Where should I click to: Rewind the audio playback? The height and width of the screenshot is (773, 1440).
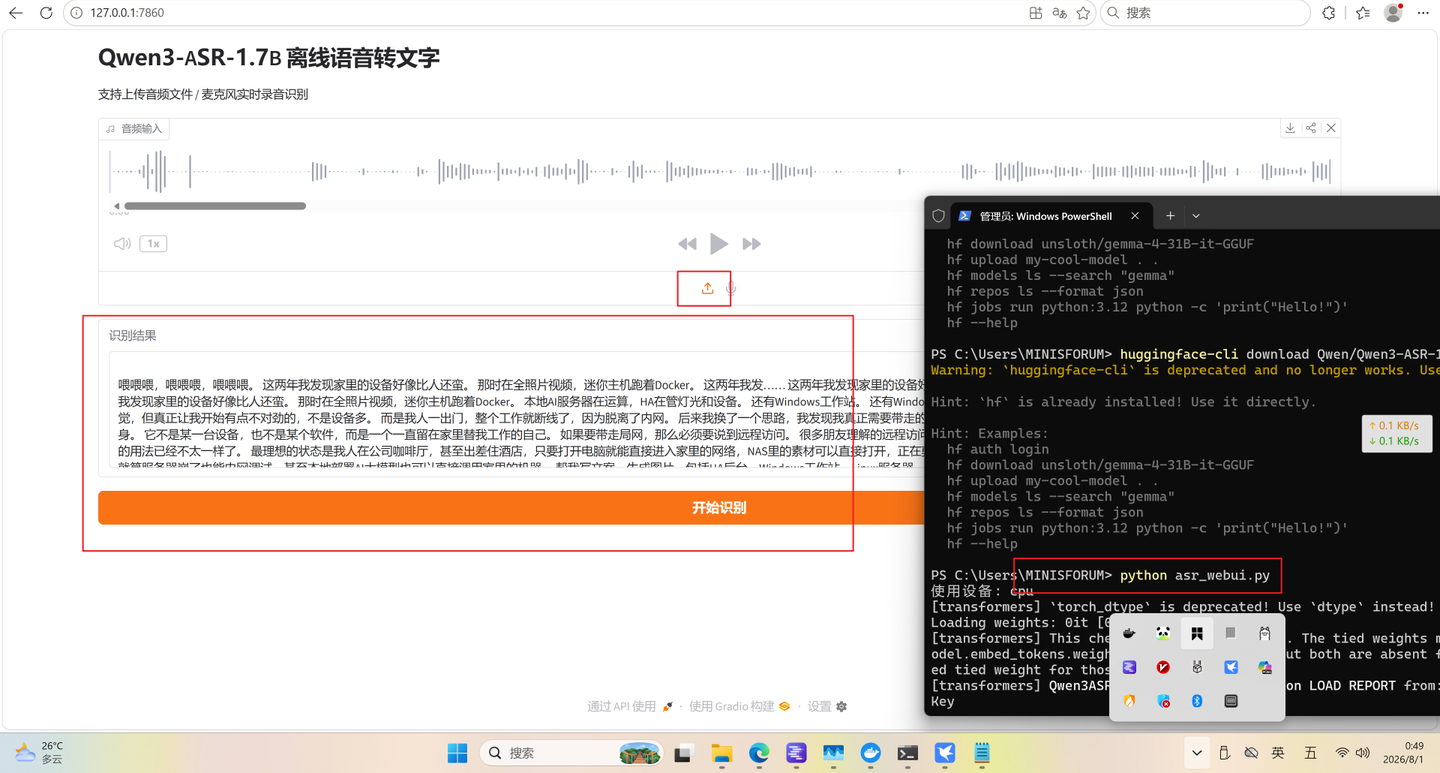687,244
